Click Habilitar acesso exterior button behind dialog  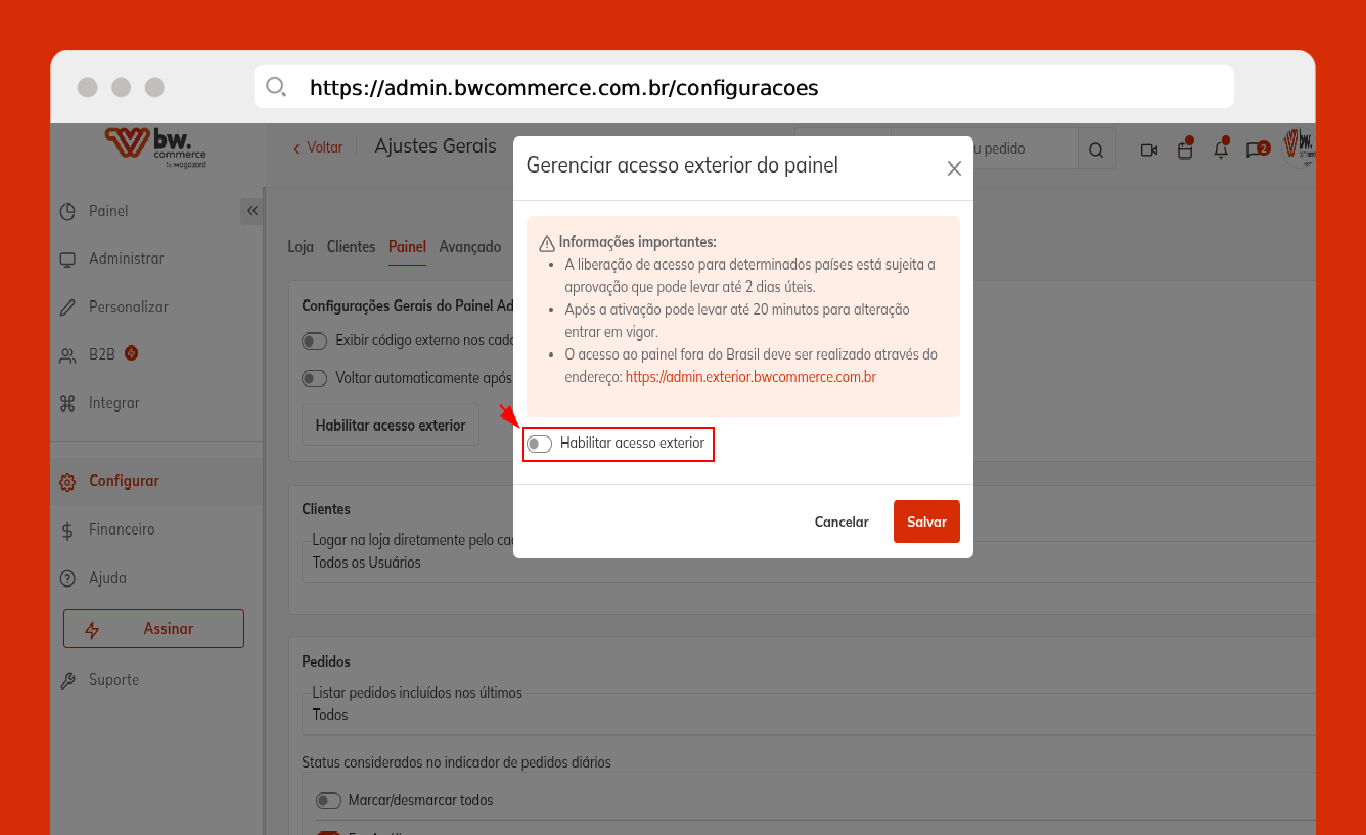click(x=390, y=425)
